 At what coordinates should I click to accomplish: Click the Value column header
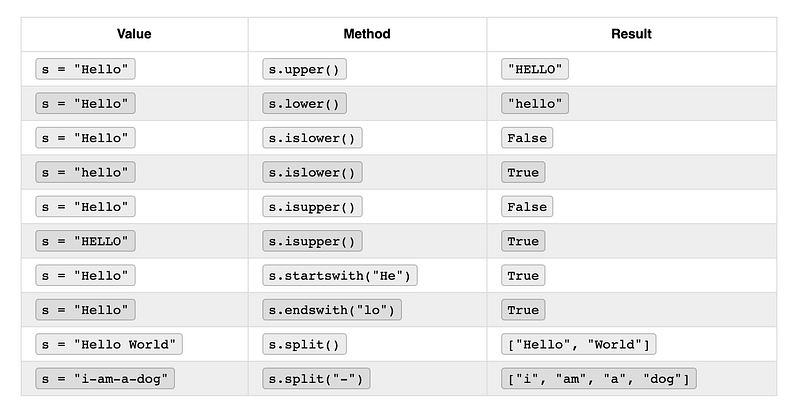[x=134, y=34]
